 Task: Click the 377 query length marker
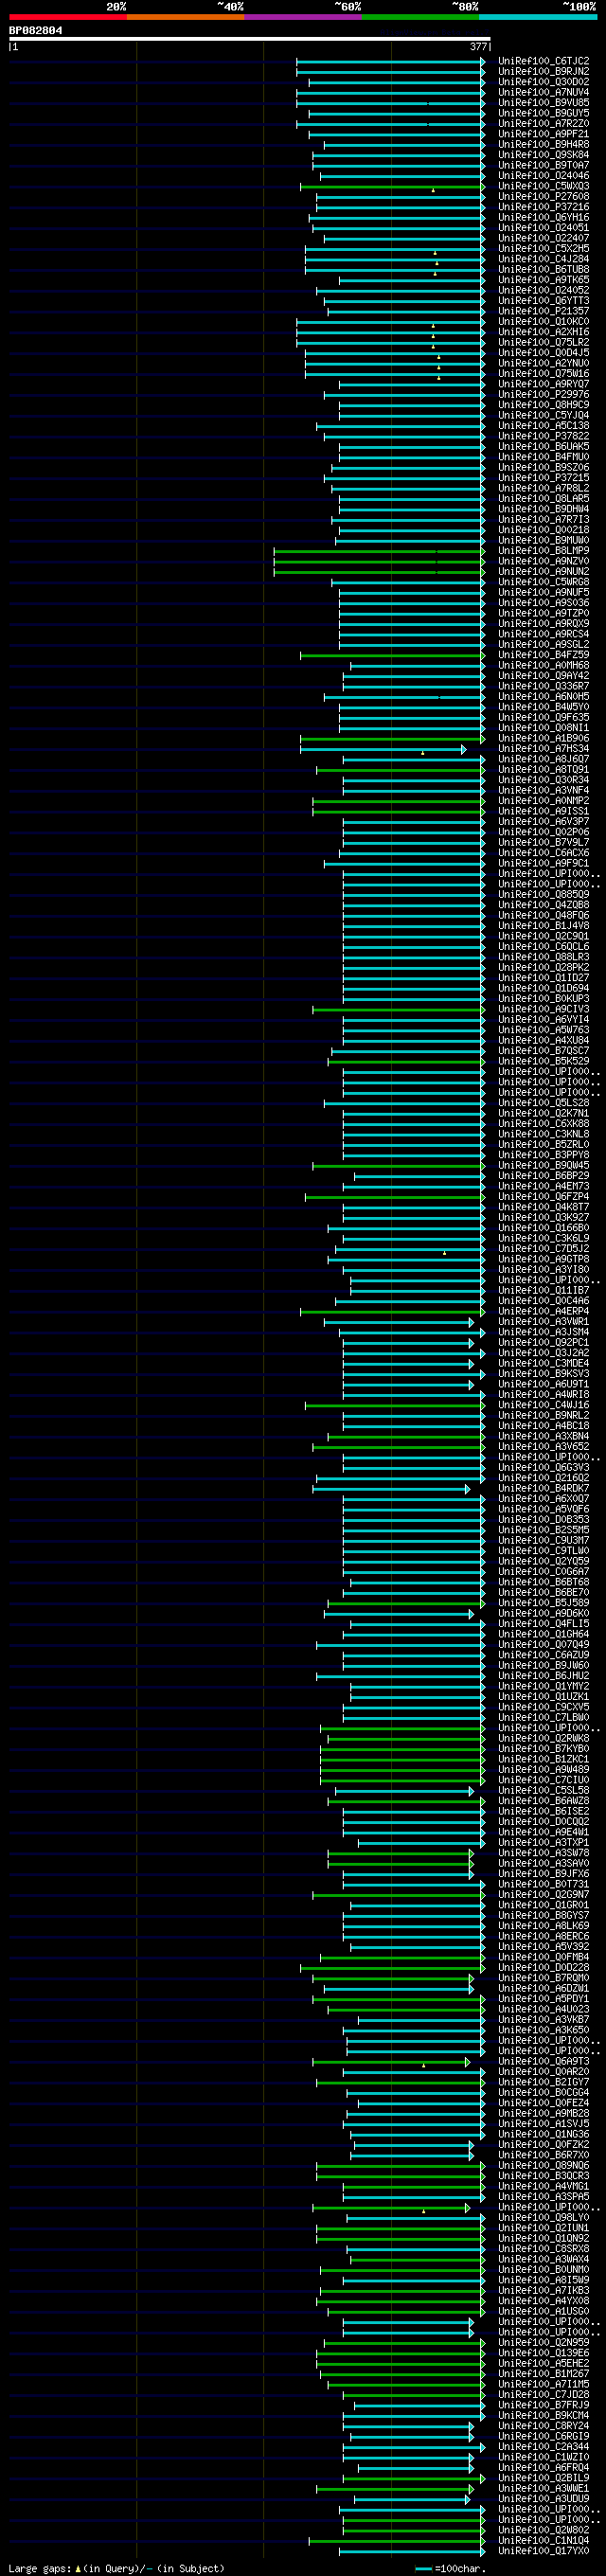478,47
